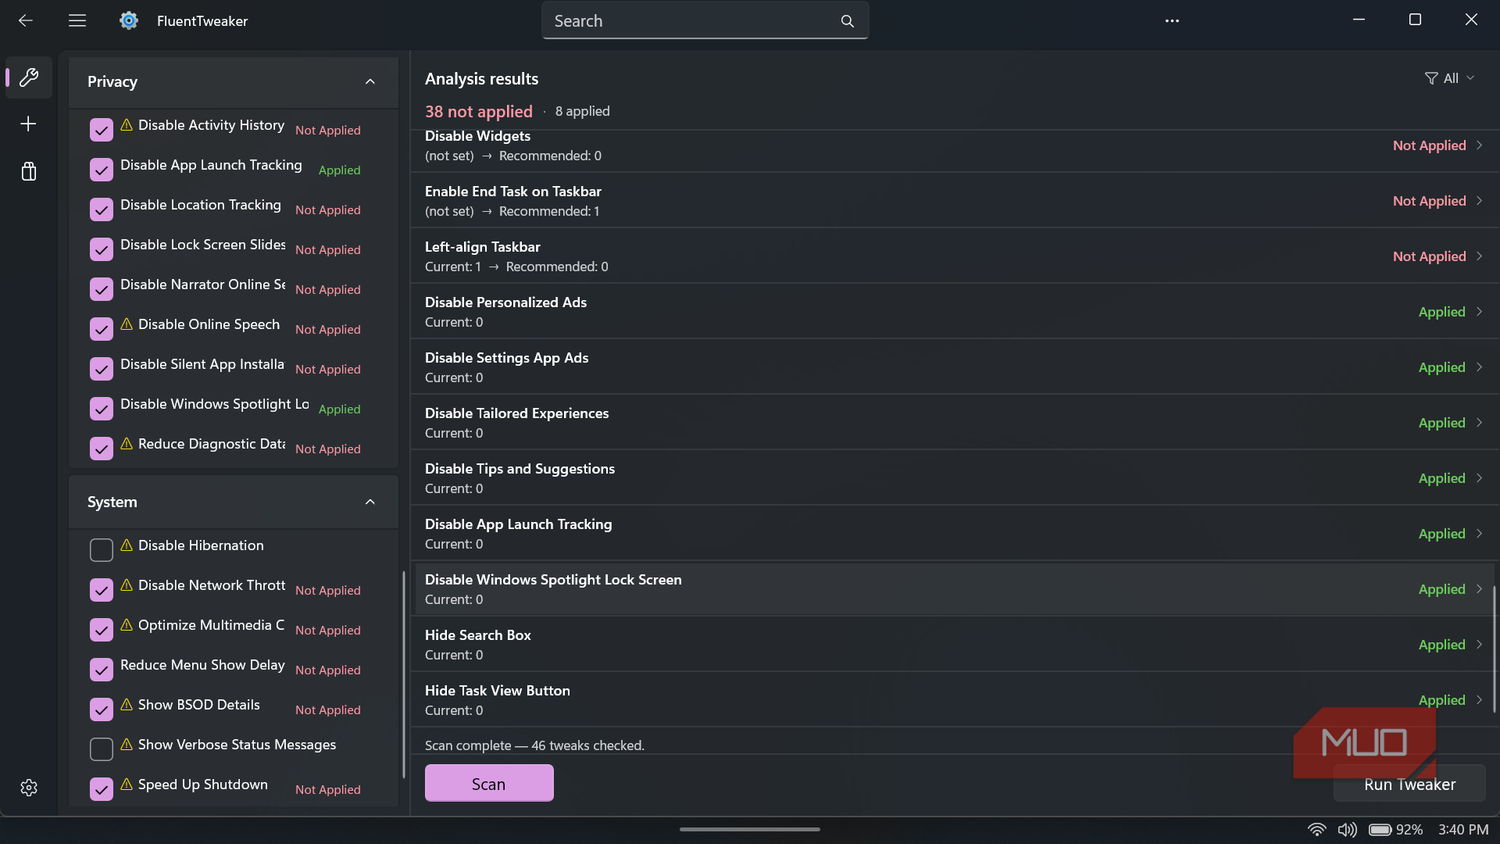Expand Disable Personalized Ads chevron
Screen dimensions: 1500x844
pyautogui.click(x=1479, y=311)
